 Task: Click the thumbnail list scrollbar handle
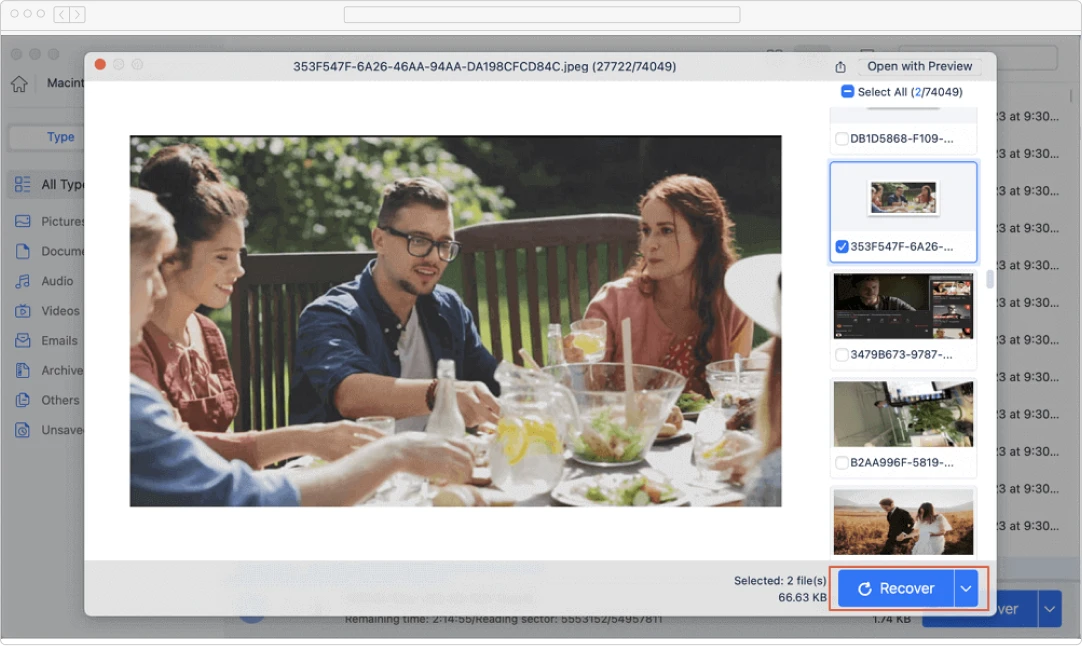click(990, 280)
